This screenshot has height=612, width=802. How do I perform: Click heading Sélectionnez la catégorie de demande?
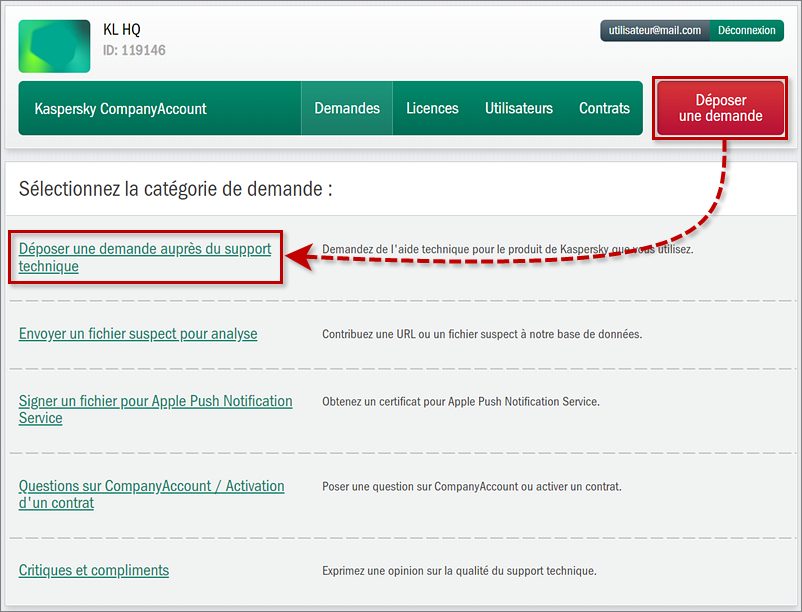tap(175, 189)
